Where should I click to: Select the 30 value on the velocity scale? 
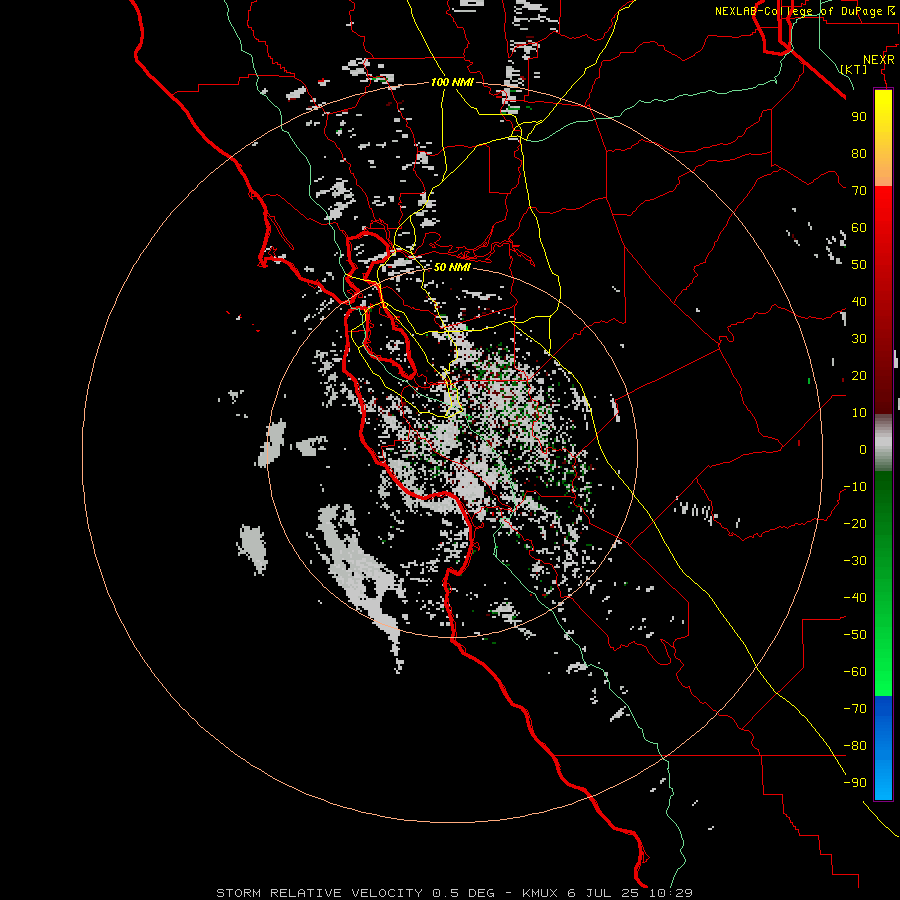point(859,339)
